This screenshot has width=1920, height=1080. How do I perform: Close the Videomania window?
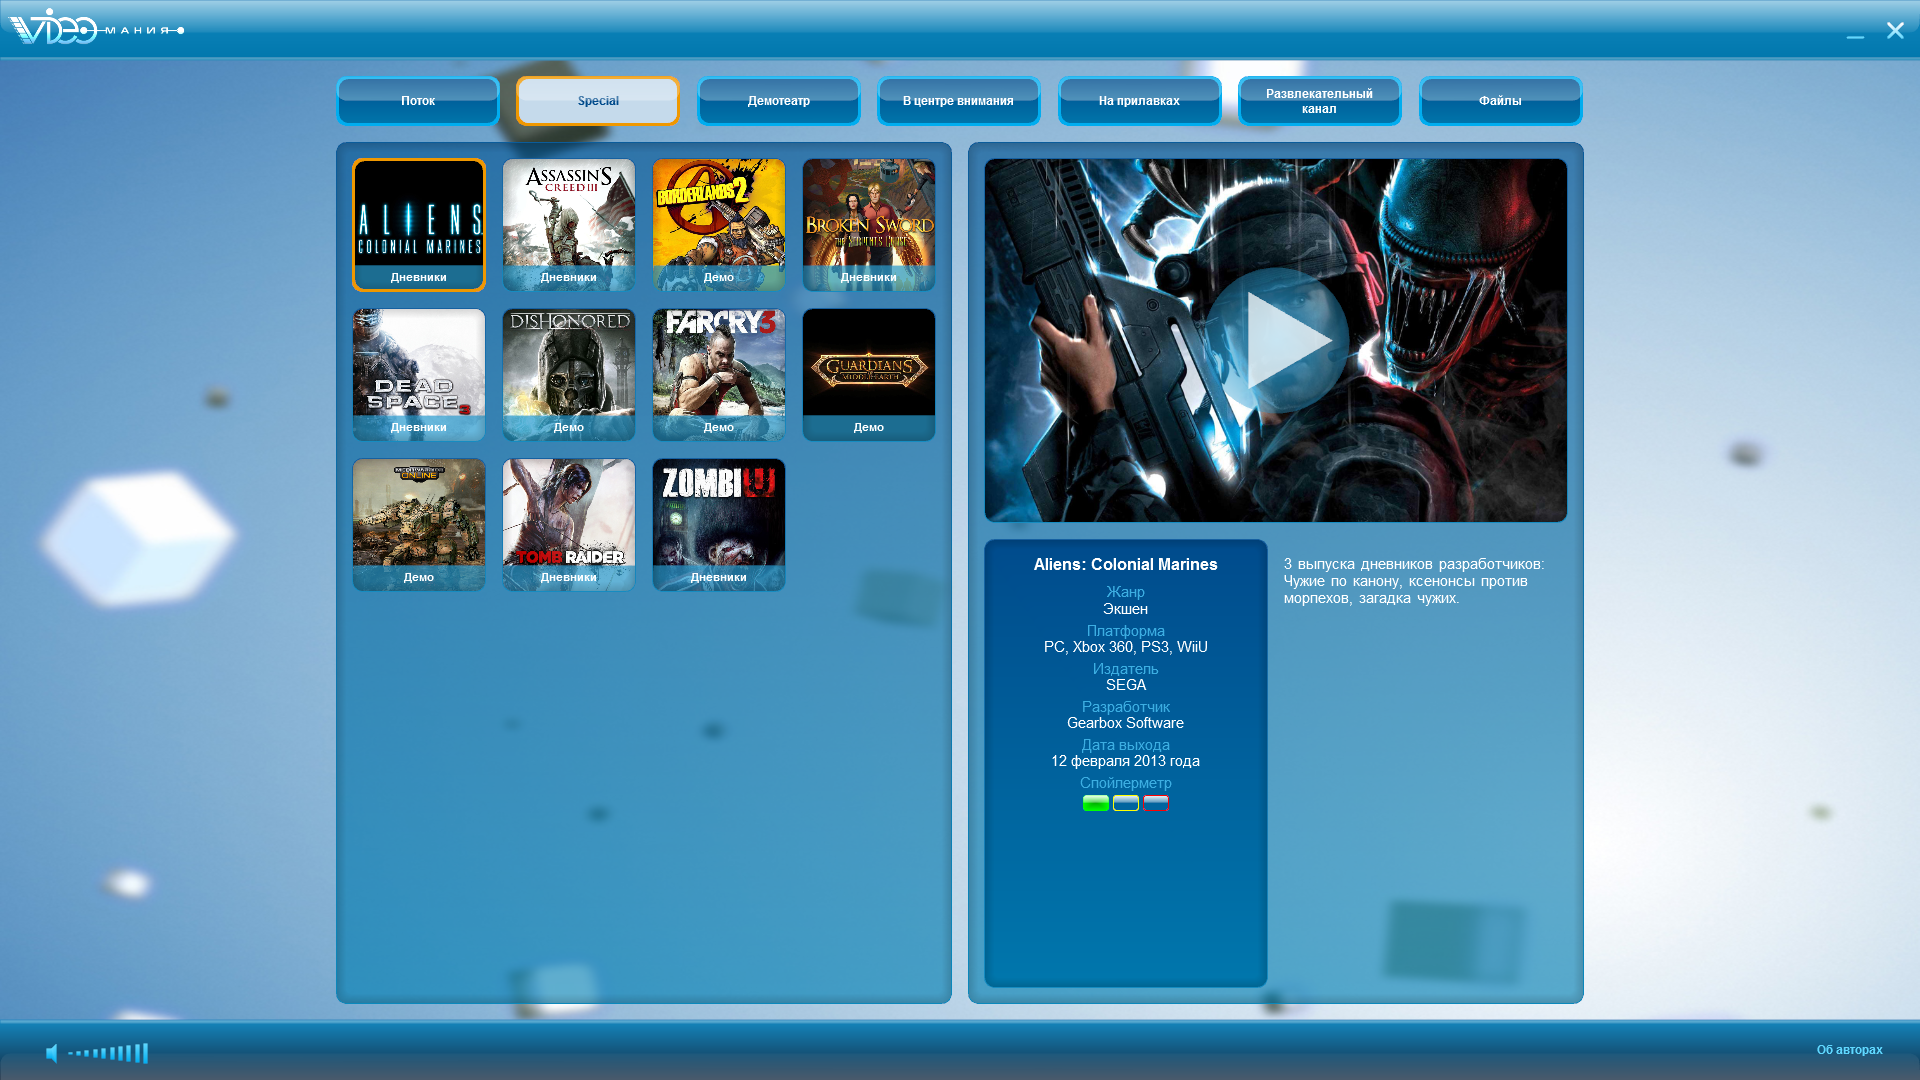tap(1895, 30)
